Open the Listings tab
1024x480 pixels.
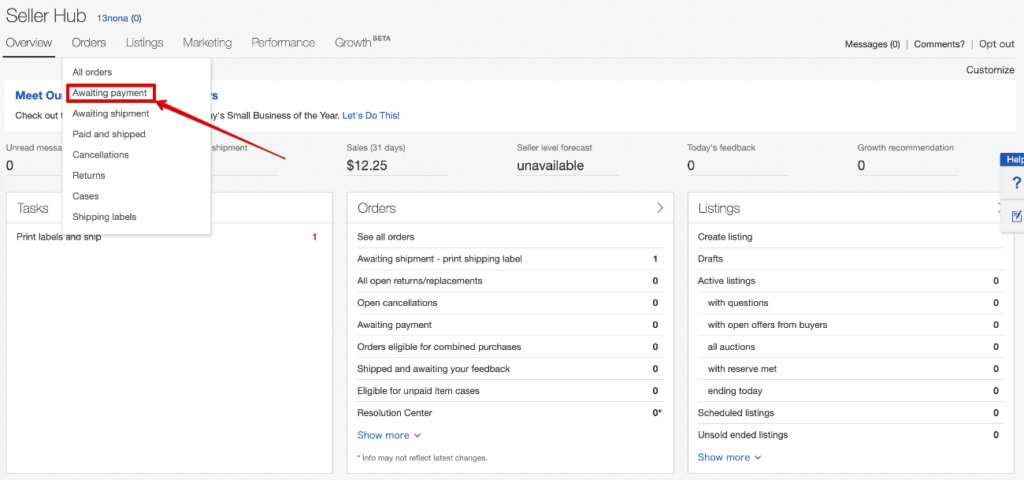[144, 42]
